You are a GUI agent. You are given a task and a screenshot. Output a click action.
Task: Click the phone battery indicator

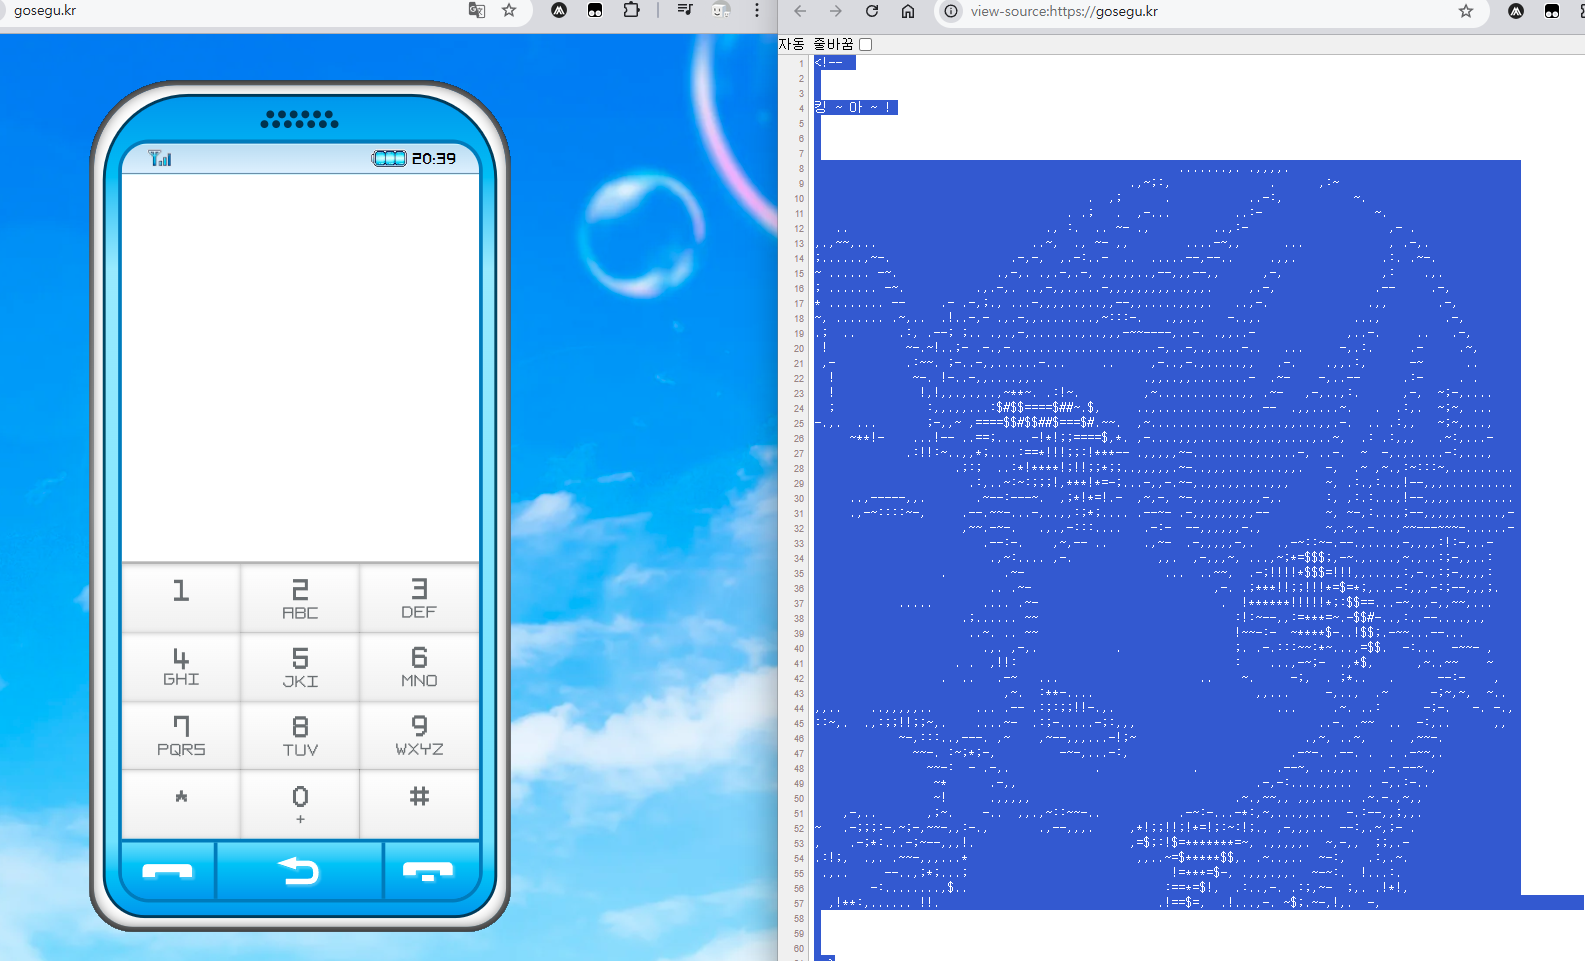point(389,158)
